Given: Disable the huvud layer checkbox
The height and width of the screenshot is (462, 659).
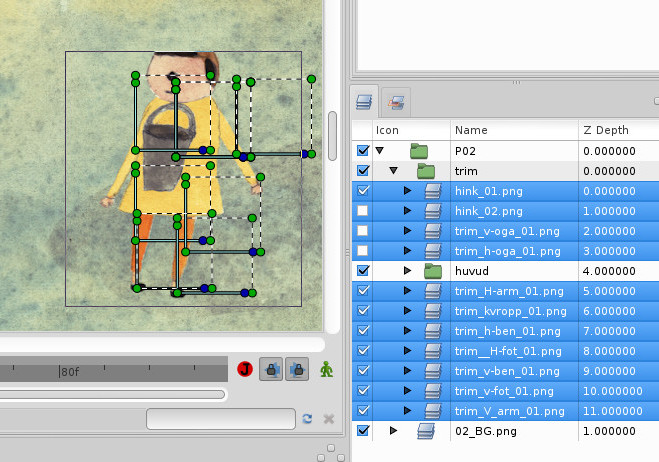Looking at the screenshot, I should click(x=363, y=271).
